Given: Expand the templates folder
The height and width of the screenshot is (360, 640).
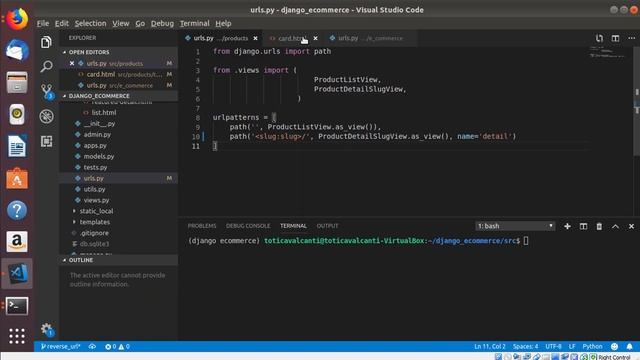Looking at the screenshot, I should coord(95,222).
